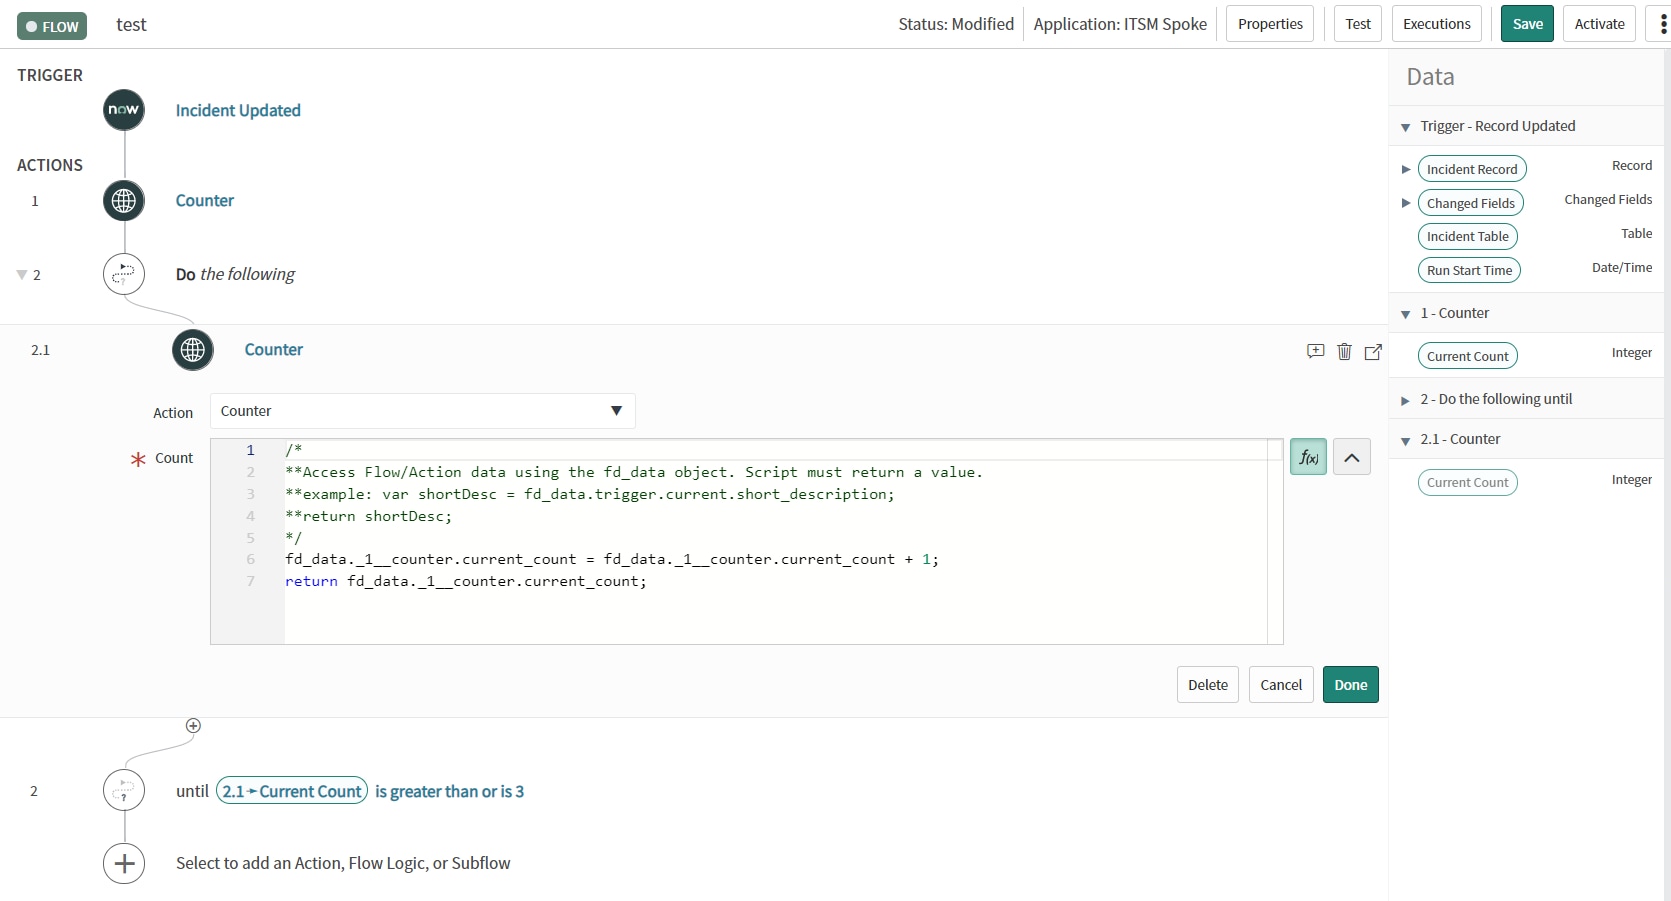This screenshot has width=1671, height=901.
Task: Click small plus icon below step 2.1
Action: (193, 726)
